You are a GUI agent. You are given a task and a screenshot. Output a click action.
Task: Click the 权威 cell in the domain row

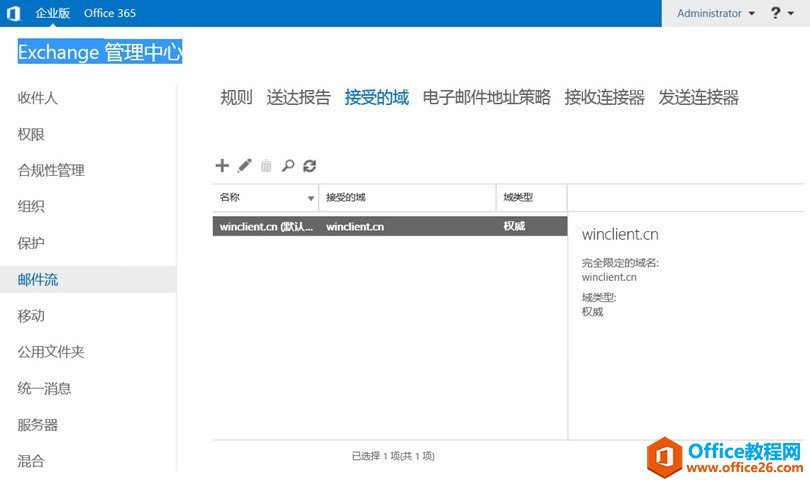[514, 226]
